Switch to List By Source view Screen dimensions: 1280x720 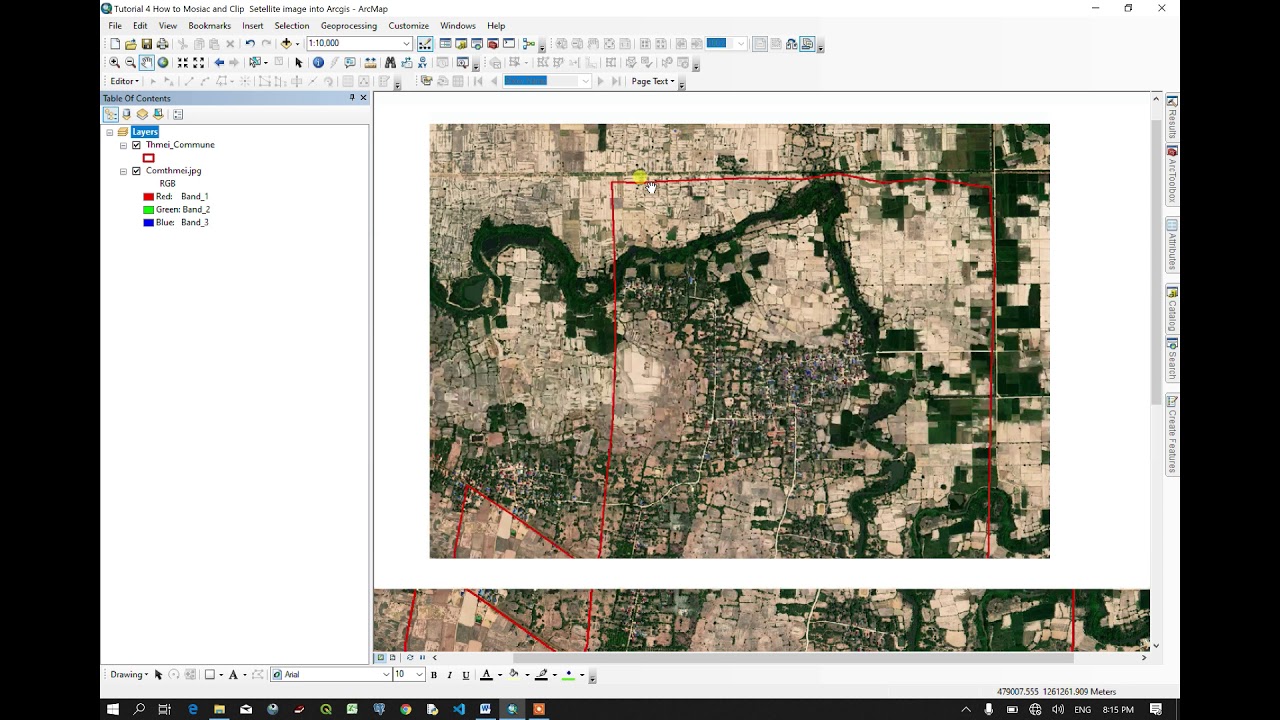[x=126, y=114]
